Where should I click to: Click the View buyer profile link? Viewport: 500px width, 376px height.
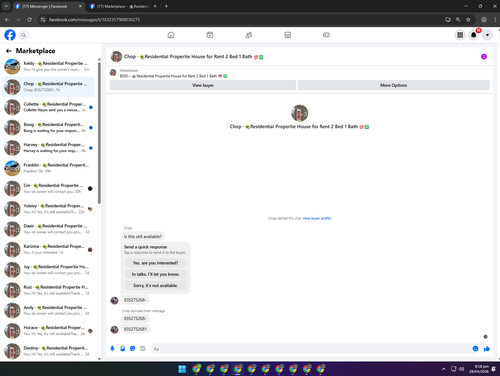[317, 218]
